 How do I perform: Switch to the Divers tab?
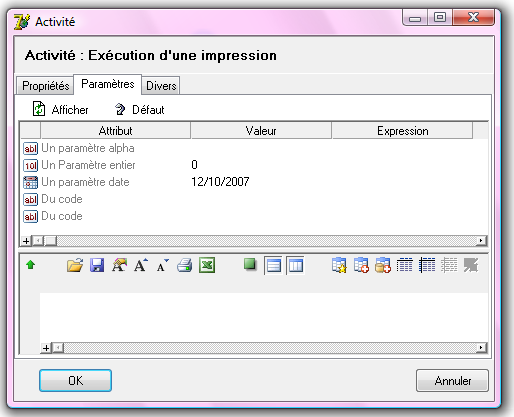(x=161, y=86)
